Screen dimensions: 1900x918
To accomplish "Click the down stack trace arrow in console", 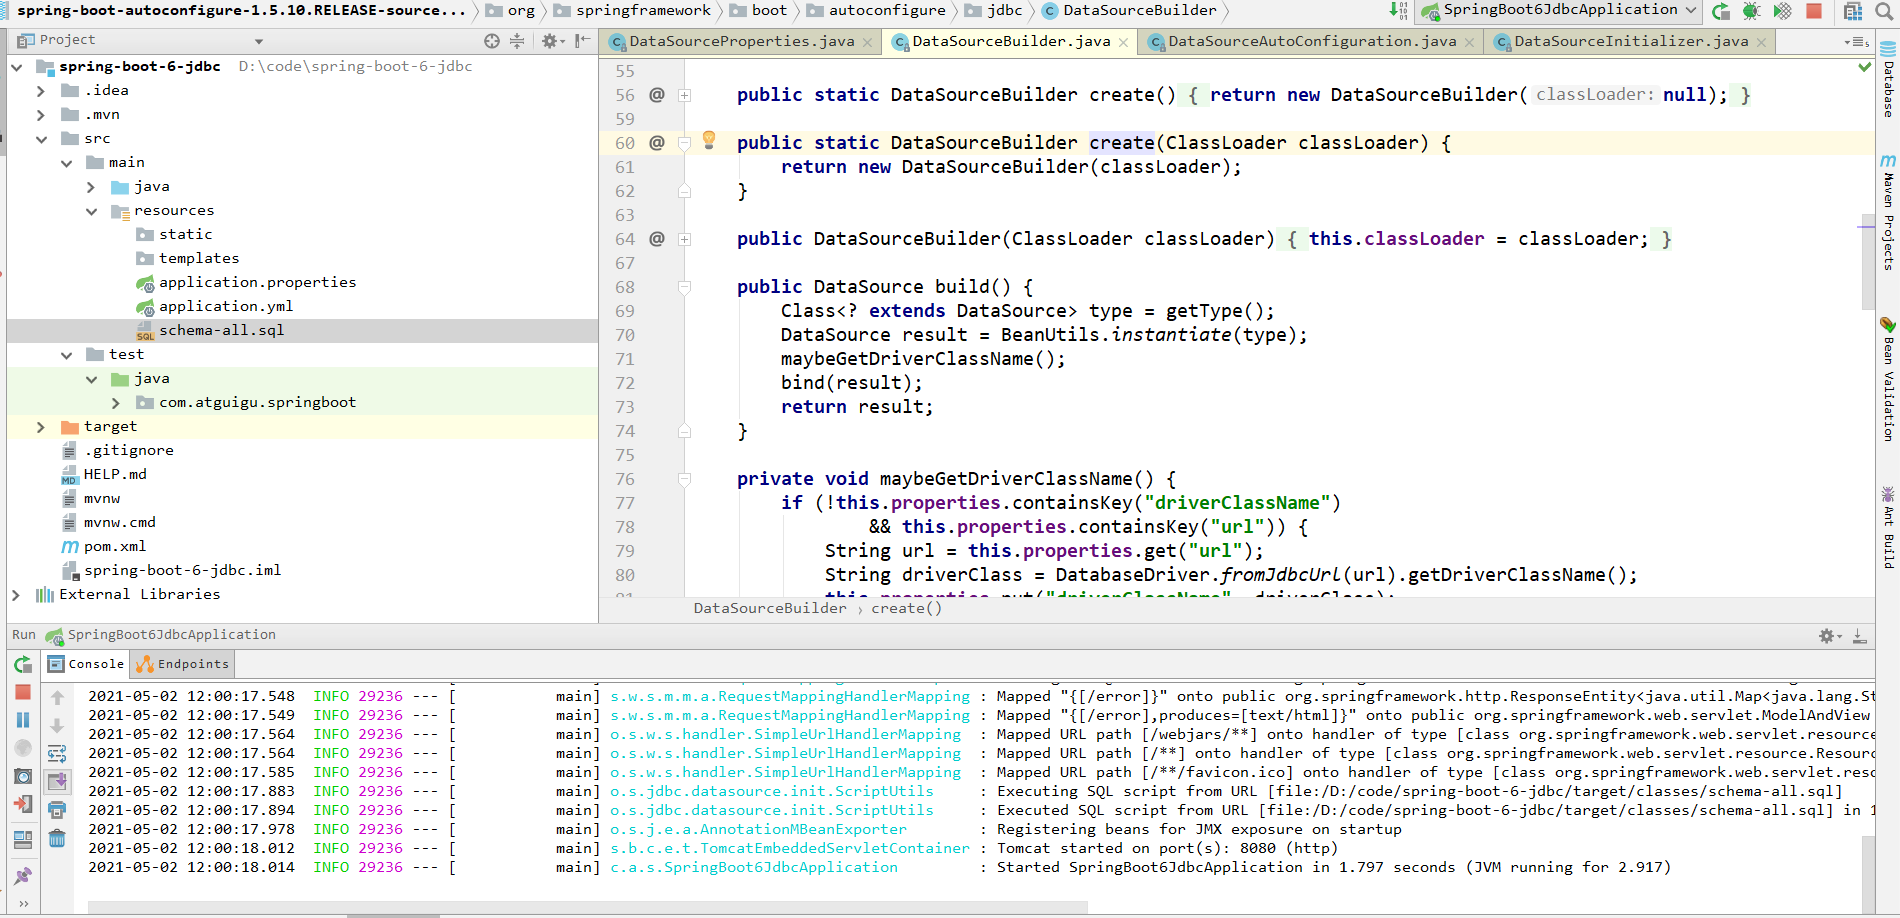I will (x=57, y=725).
